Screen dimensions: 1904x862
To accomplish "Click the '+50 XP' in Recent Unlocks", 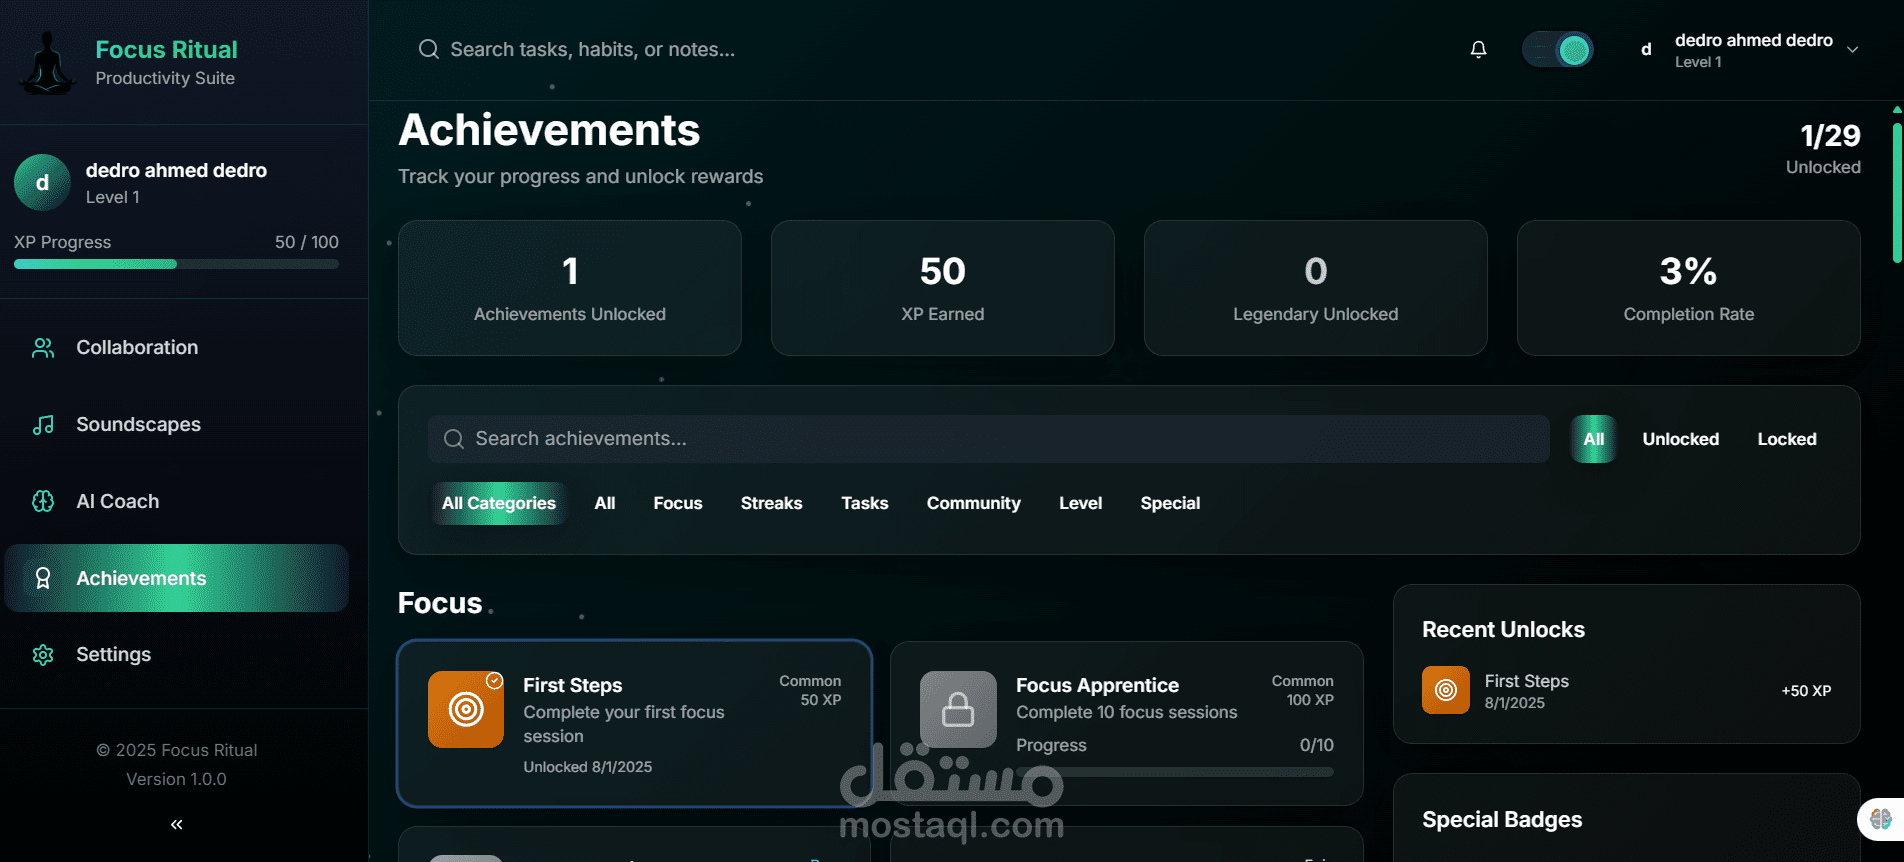I will point(1806,691).
